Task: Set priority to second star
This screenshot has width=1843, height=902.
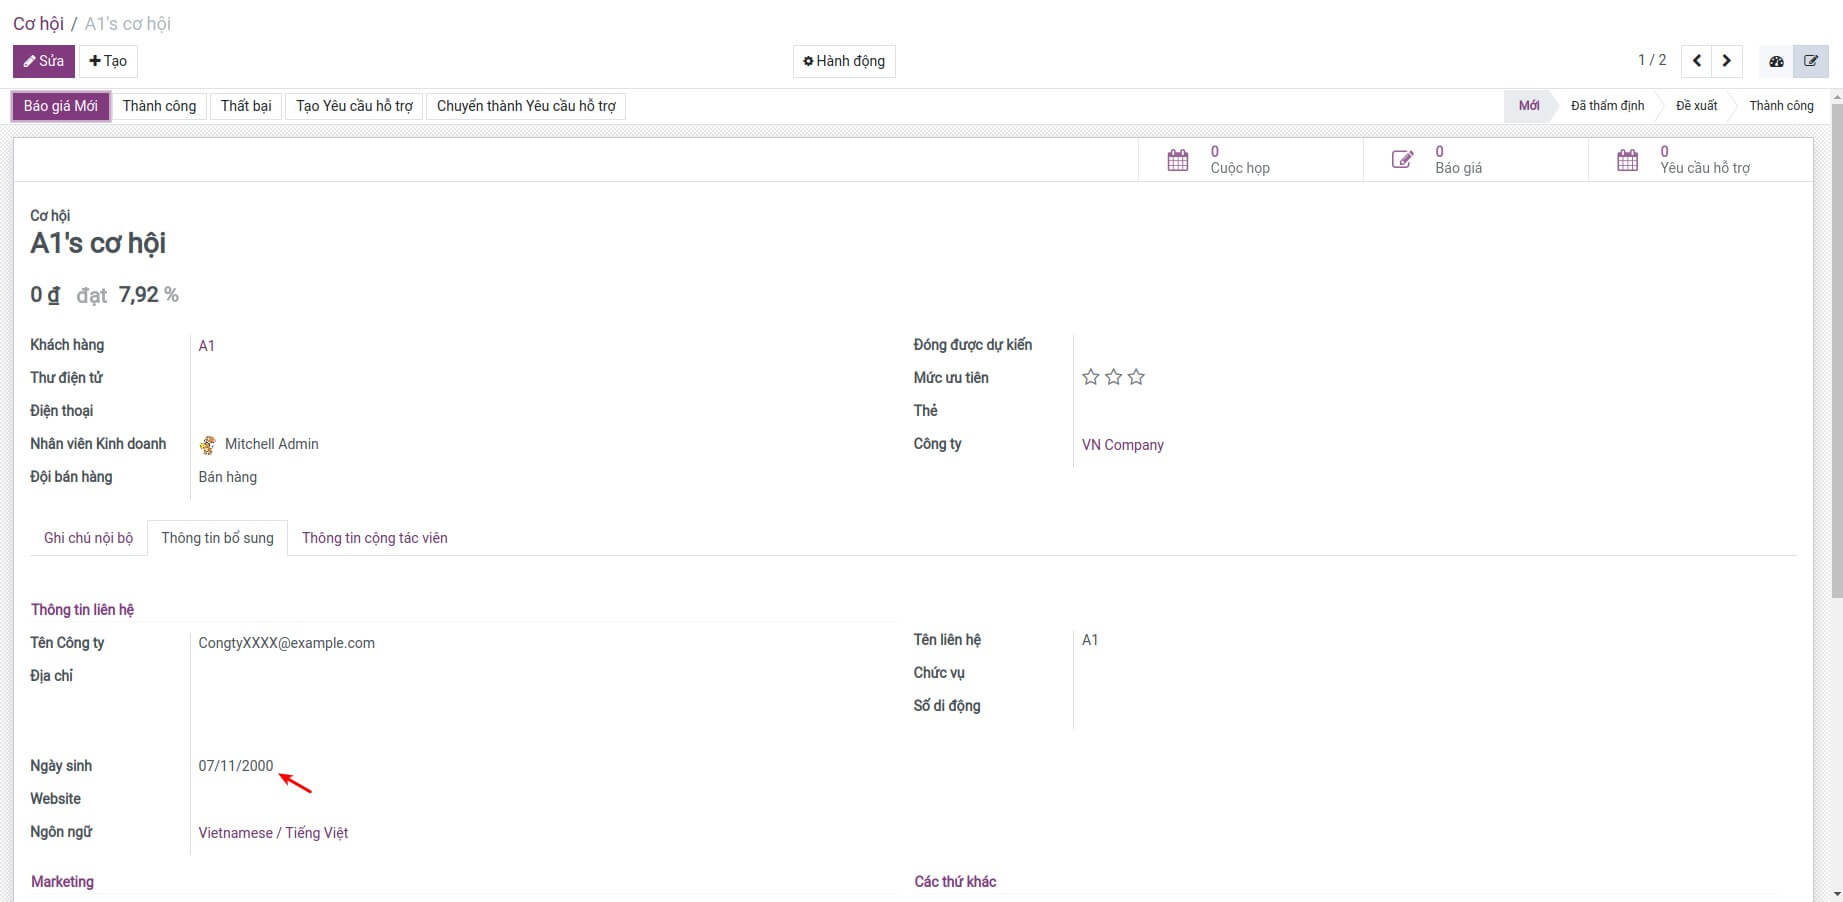Action: (x=1114, y=377)
